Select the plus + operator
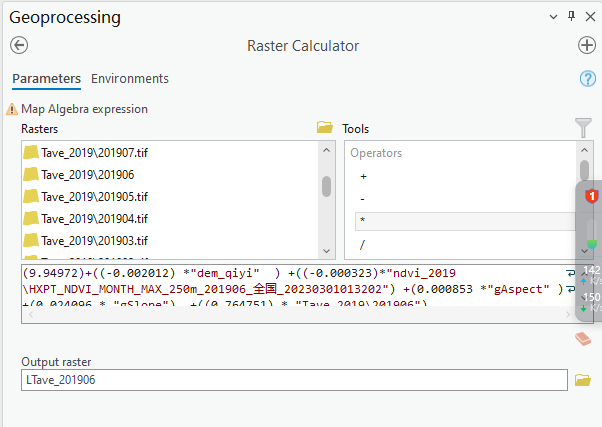Screen dimensions: 602x427 click(363, 176)
